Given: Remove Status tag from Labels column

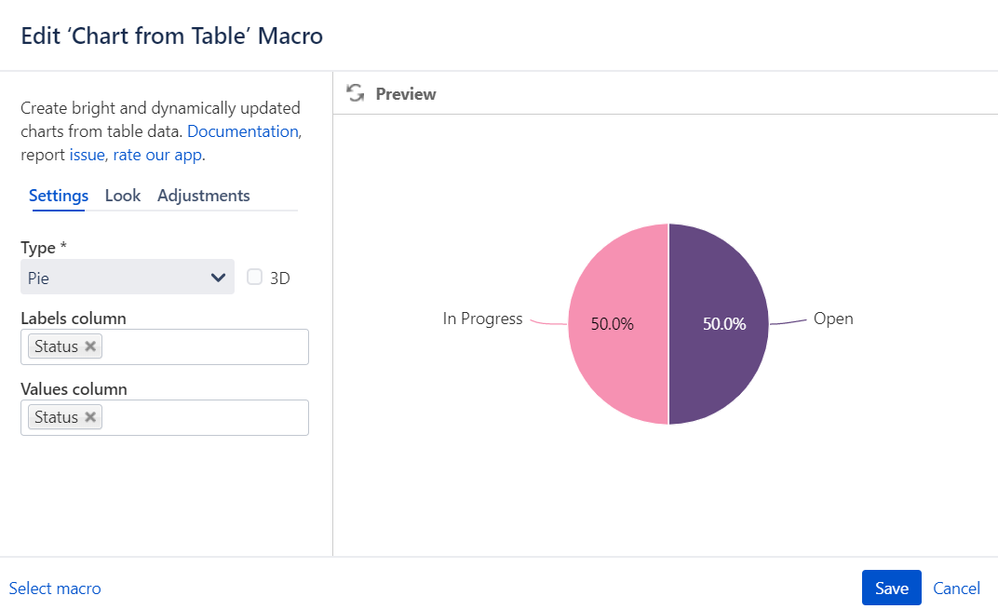Looking at the screenshot, I should pyautogui.click(x=90, y=346).
